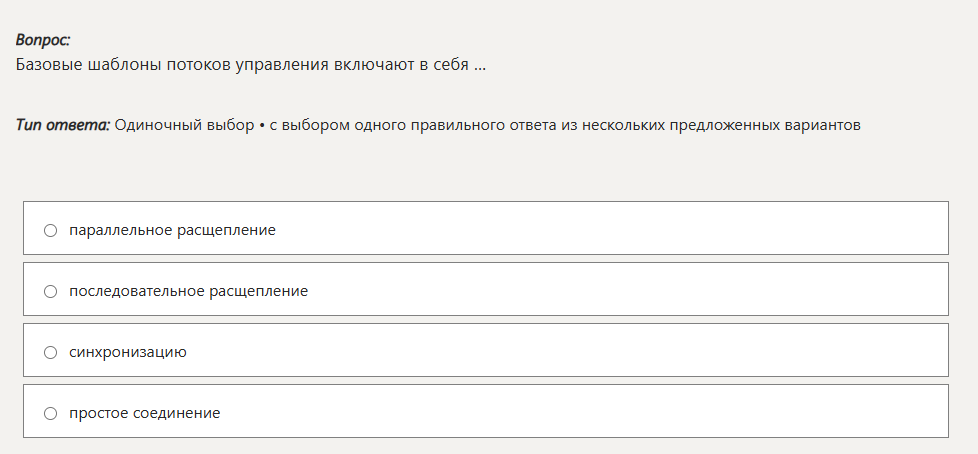Mark the синхронизацию radio button
The image size is (978, 454).
tap(51, 352)
